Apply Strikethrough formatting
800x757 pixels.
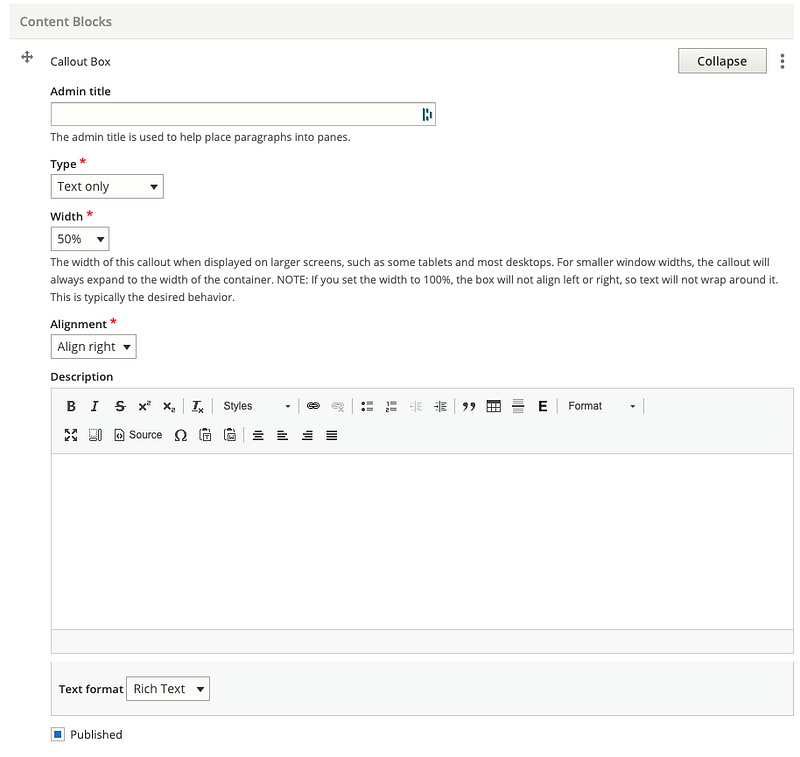click(x=120, y=406)
